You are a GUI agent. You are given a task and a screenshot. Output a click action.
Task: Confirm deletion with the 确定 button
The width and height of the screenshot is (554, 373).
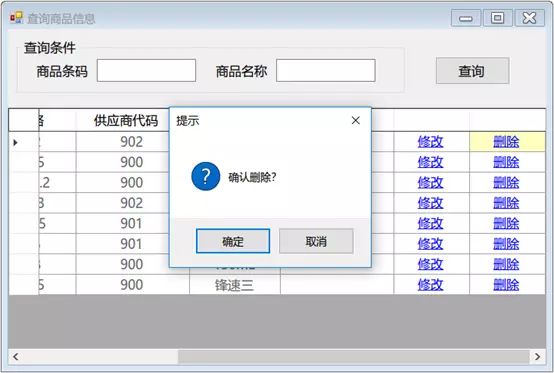pyautogui.click(x=233, y=241)
